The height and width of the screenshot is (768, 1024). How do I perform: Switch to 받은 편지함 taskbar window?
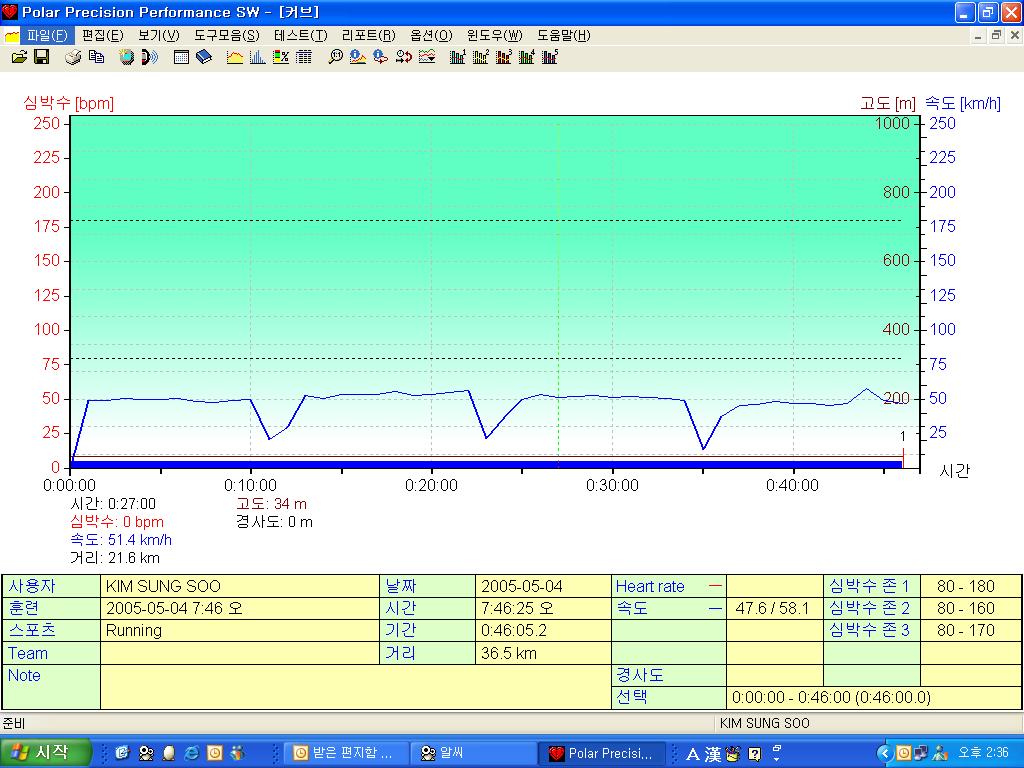tap(346, 753)
